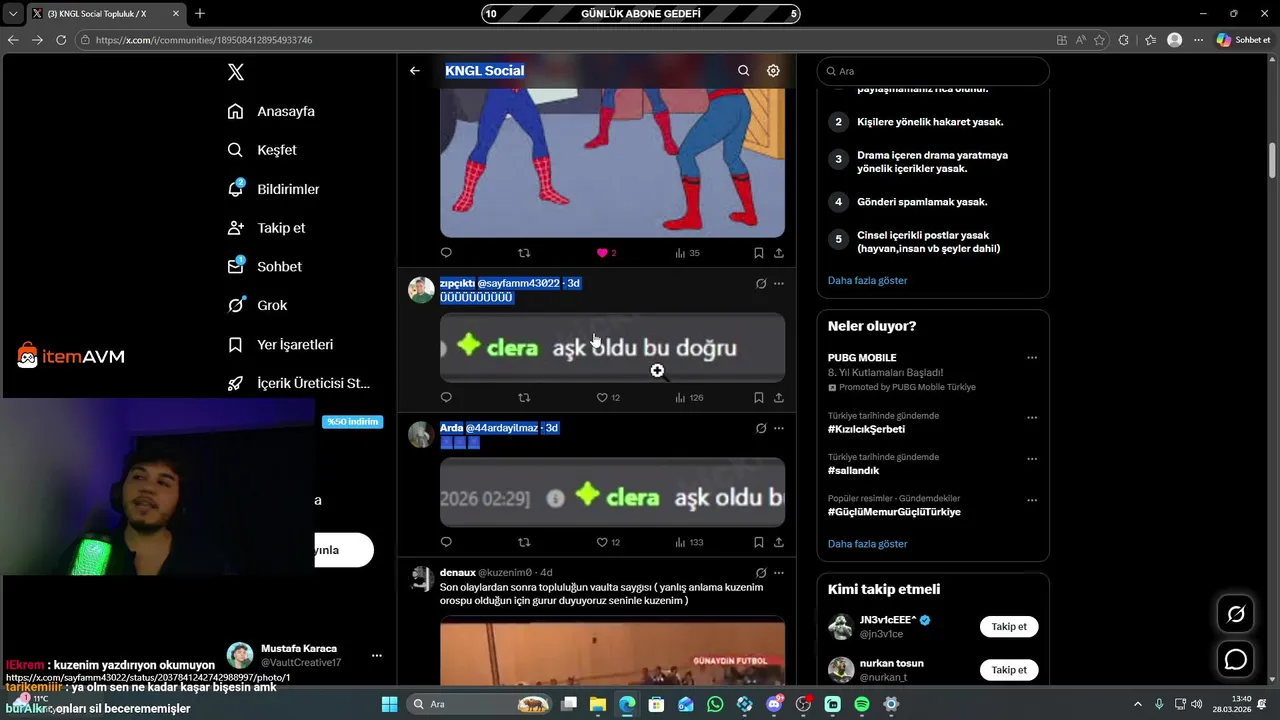Repost zıpçıktı's post
This screenshot has width=1280, height=720.
click(x=524, y=397)
